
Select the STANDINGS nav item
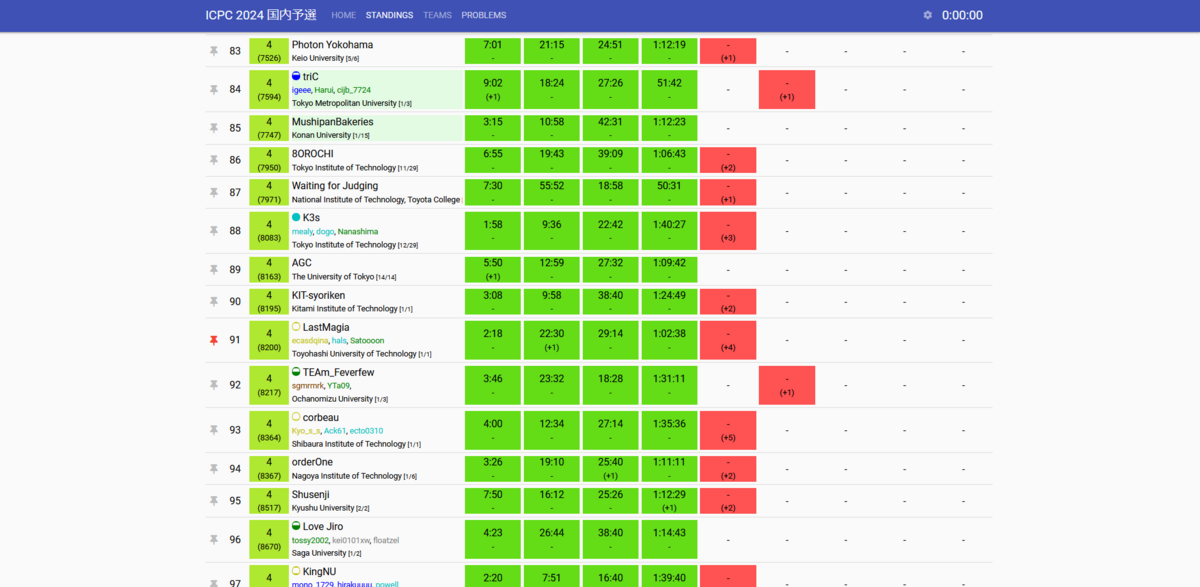389,15
